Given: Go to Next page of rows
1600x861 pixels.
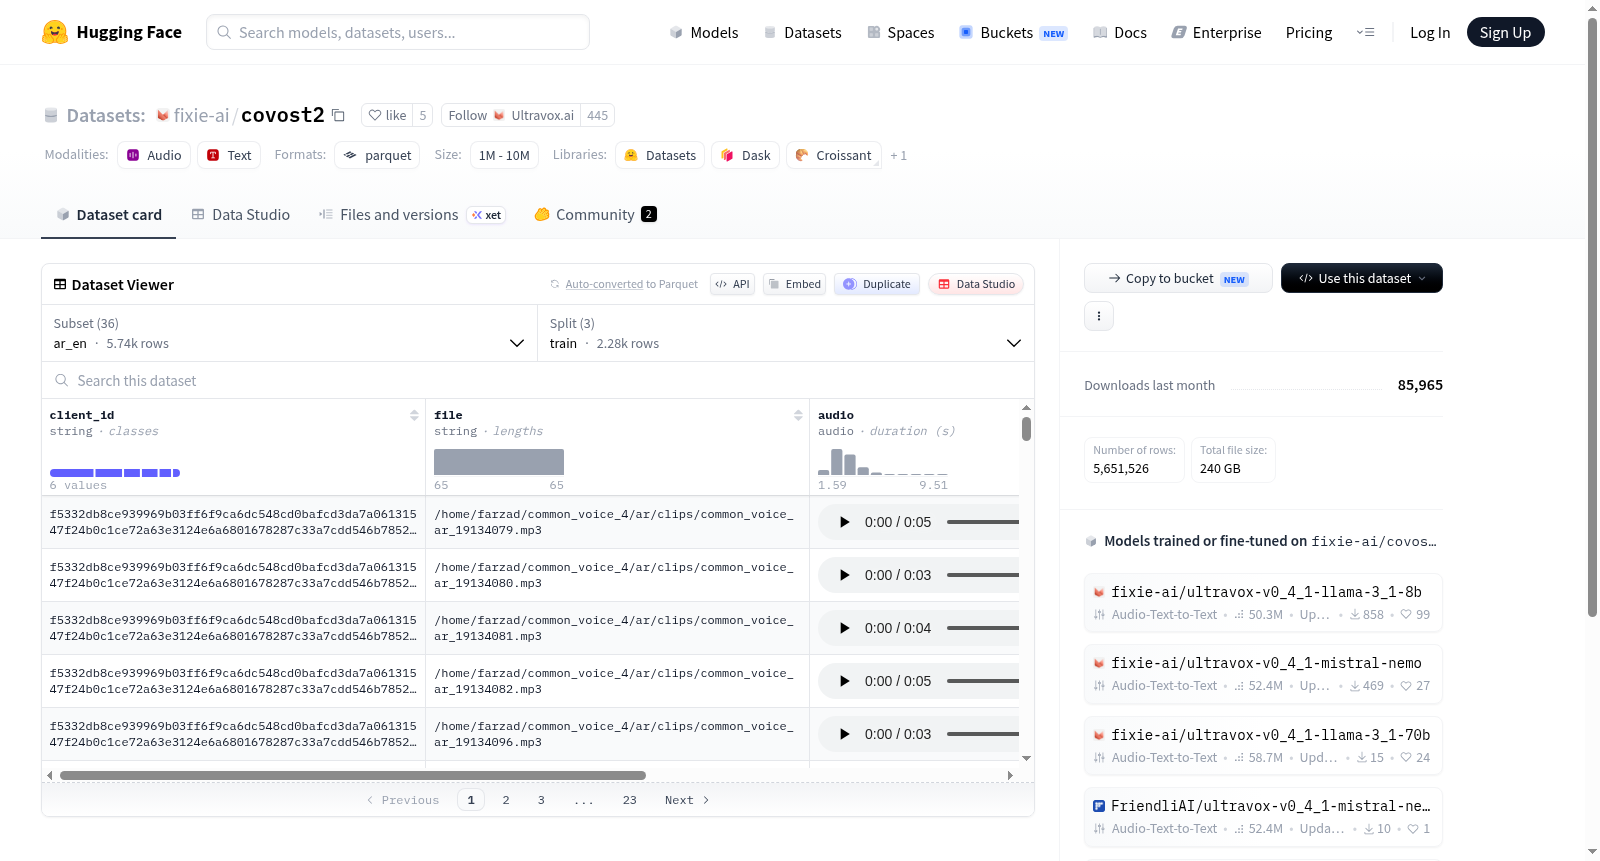Looking at the screenshot, I should pyautogui.click(x=687, y=800).
